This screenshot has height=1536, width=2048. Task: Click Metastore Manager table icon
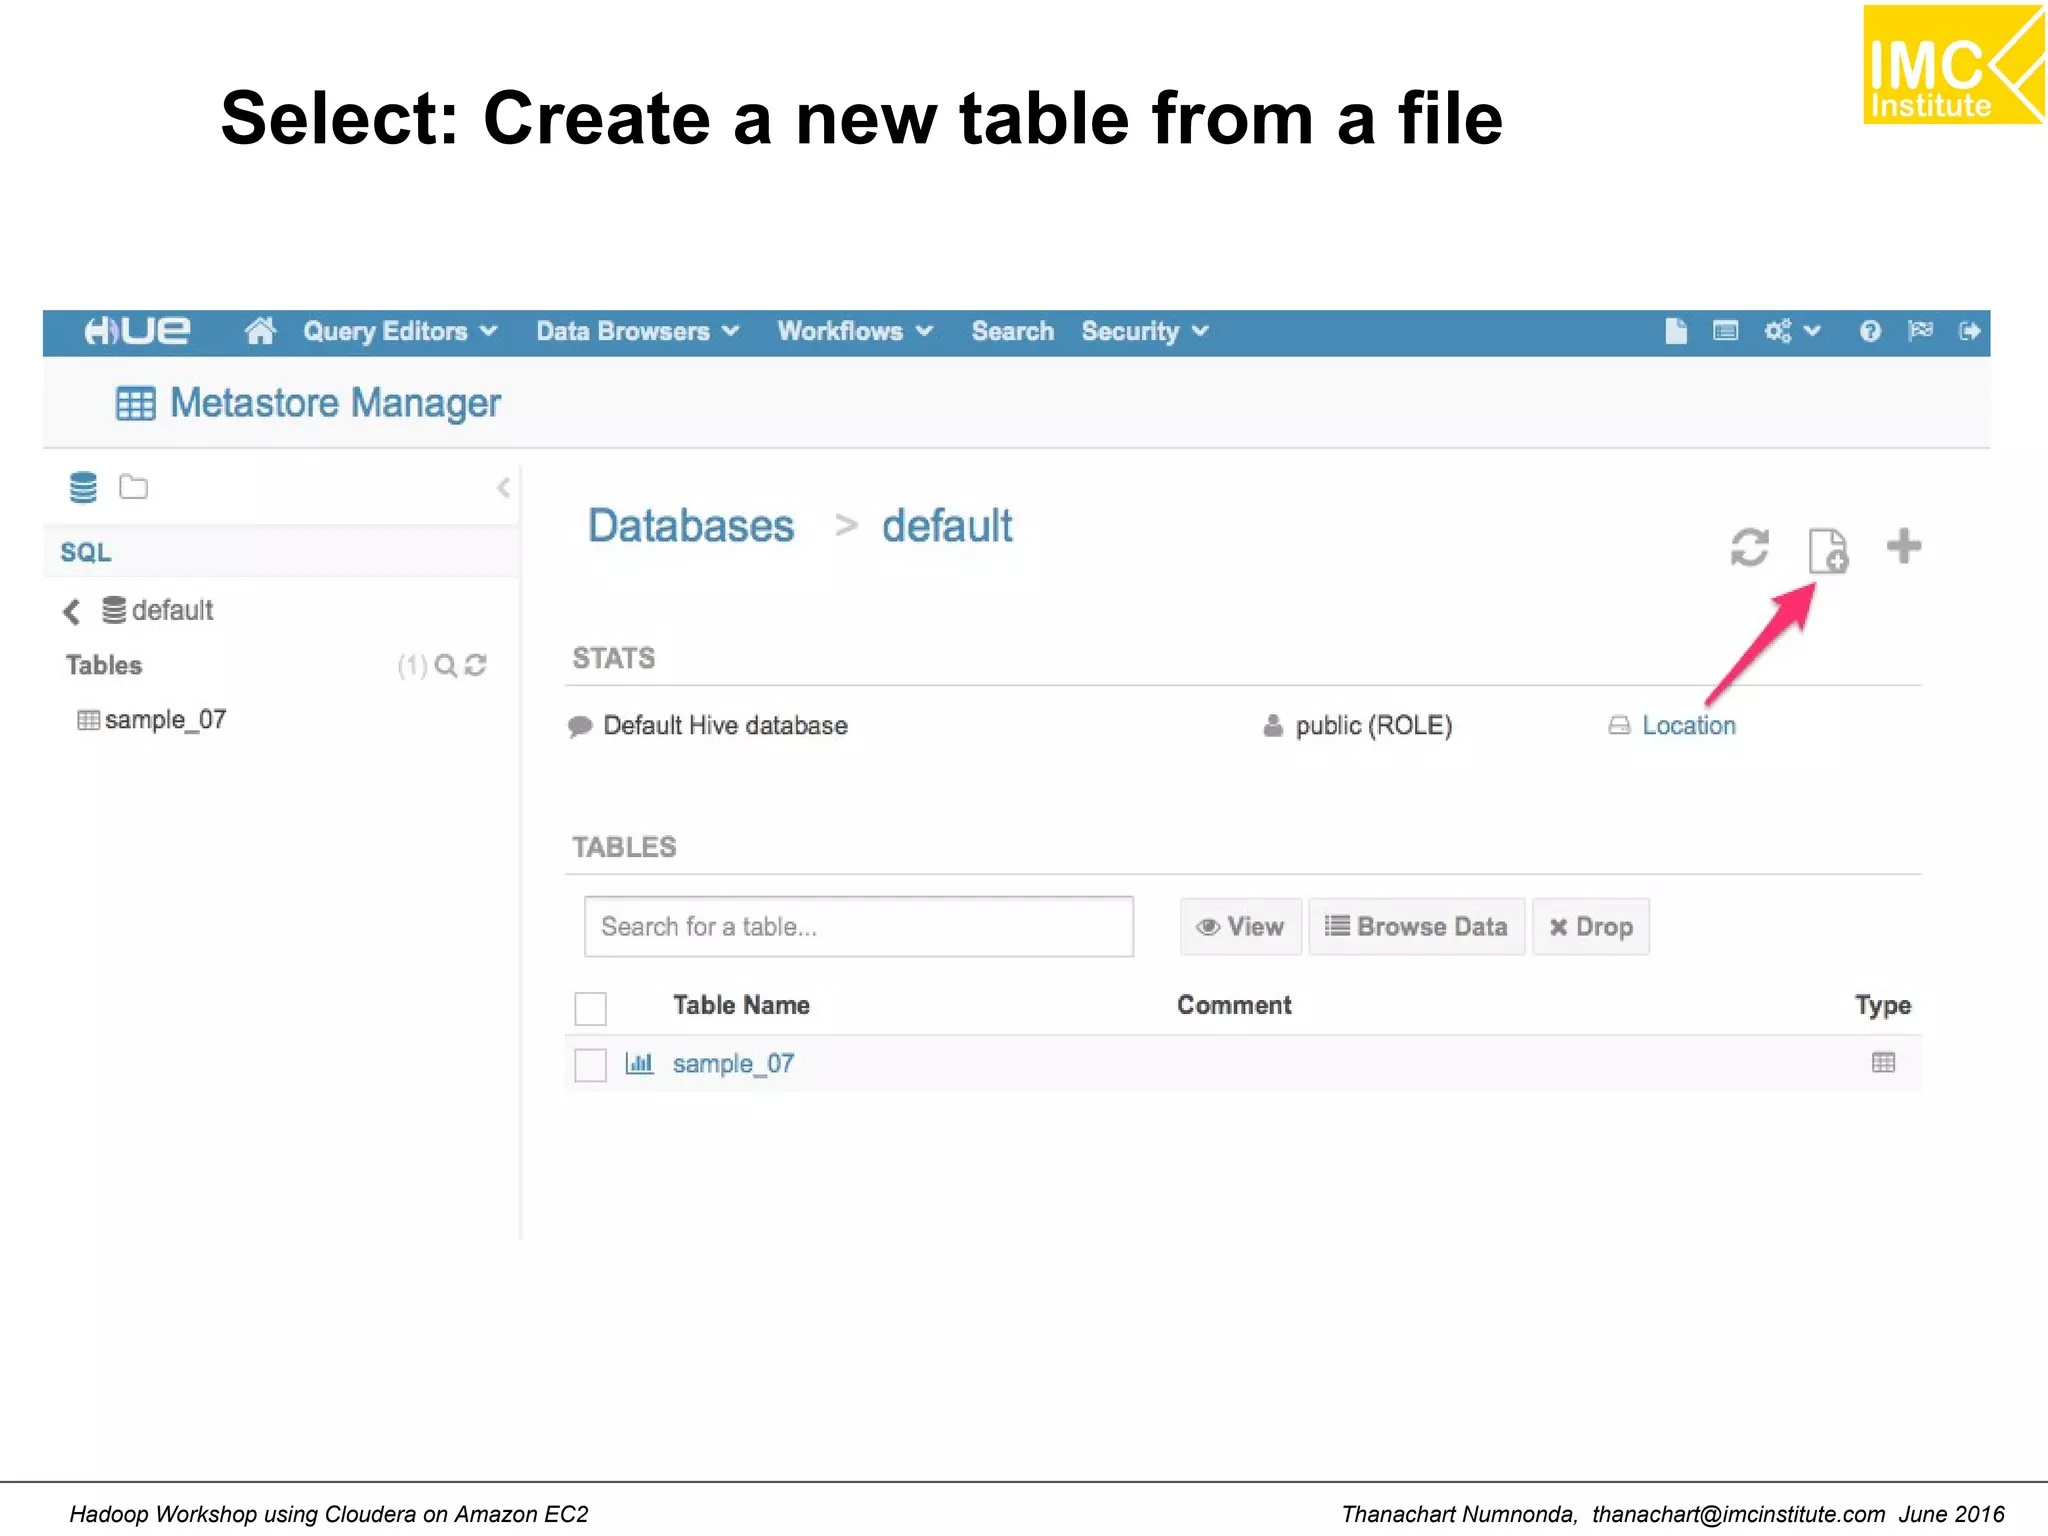pyautogui.click(x=135, y=404)
